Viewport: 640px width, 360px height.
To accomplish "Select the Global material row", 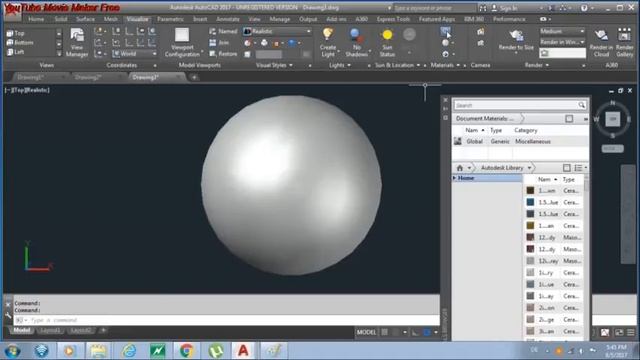I will pos(520,141).
